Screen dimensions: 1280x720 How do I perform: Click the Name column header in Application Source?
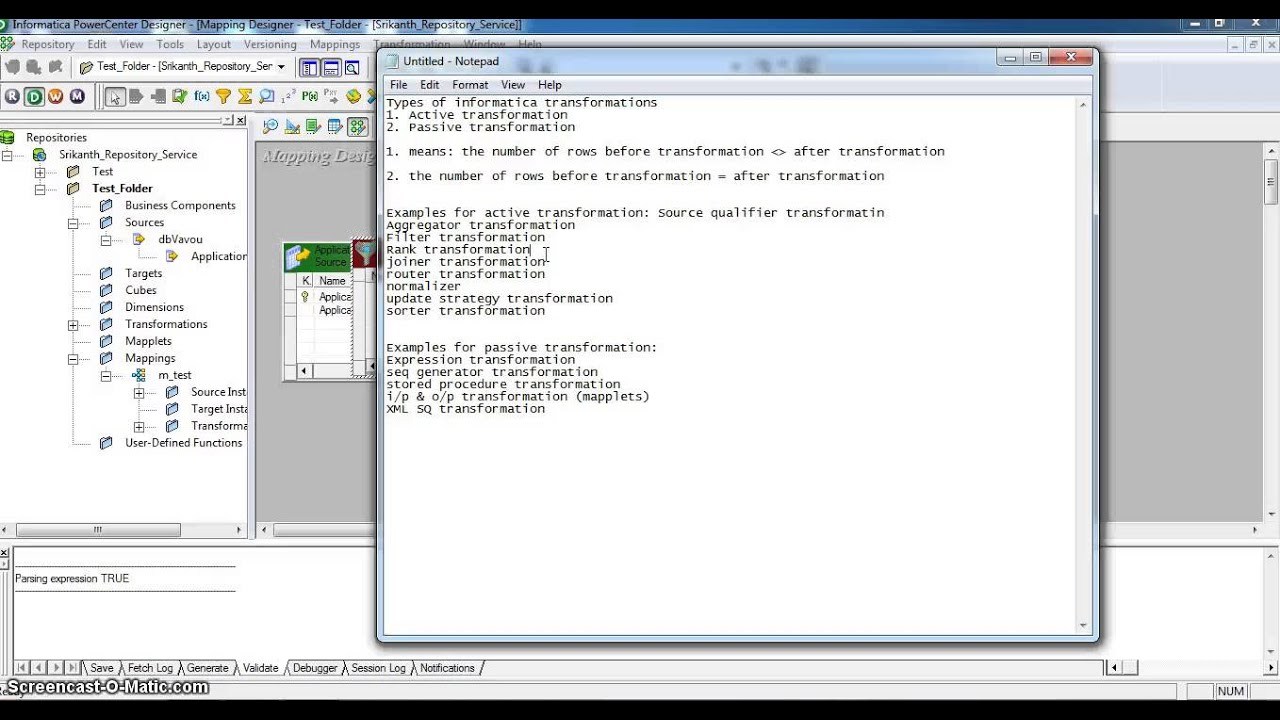click(335, 281)
